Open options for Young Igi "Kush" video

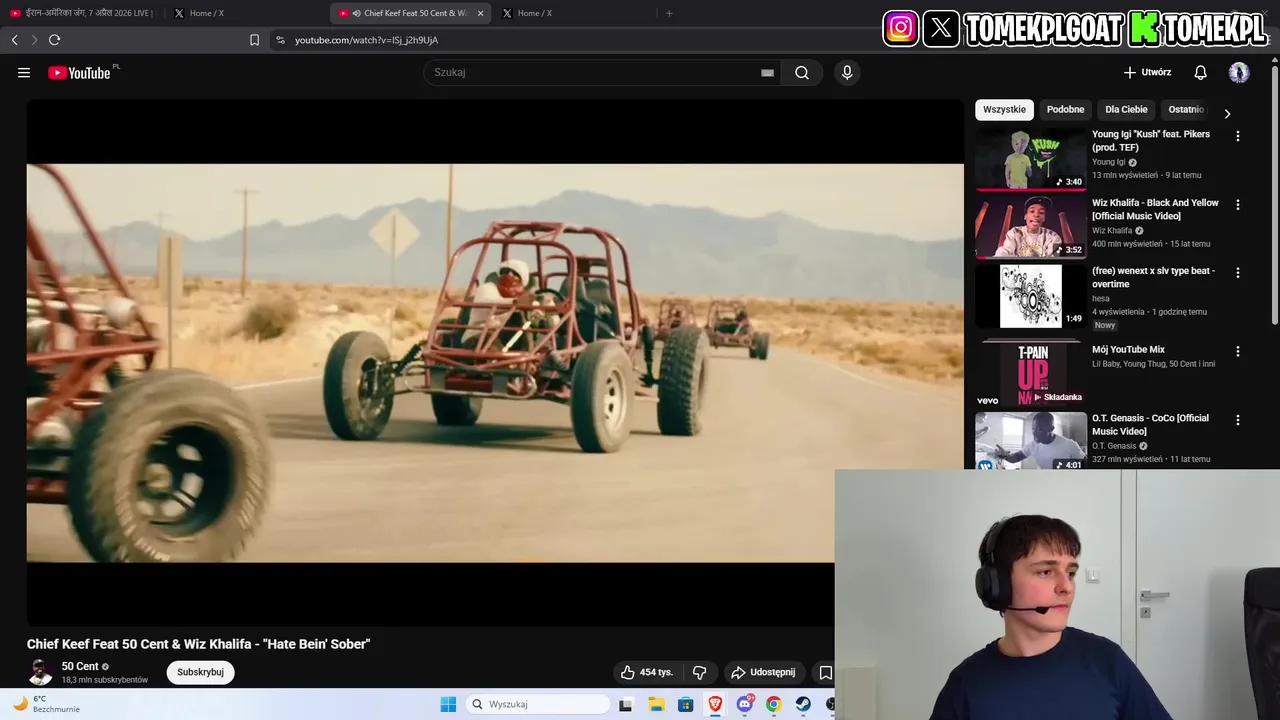tap(1237, 136)
